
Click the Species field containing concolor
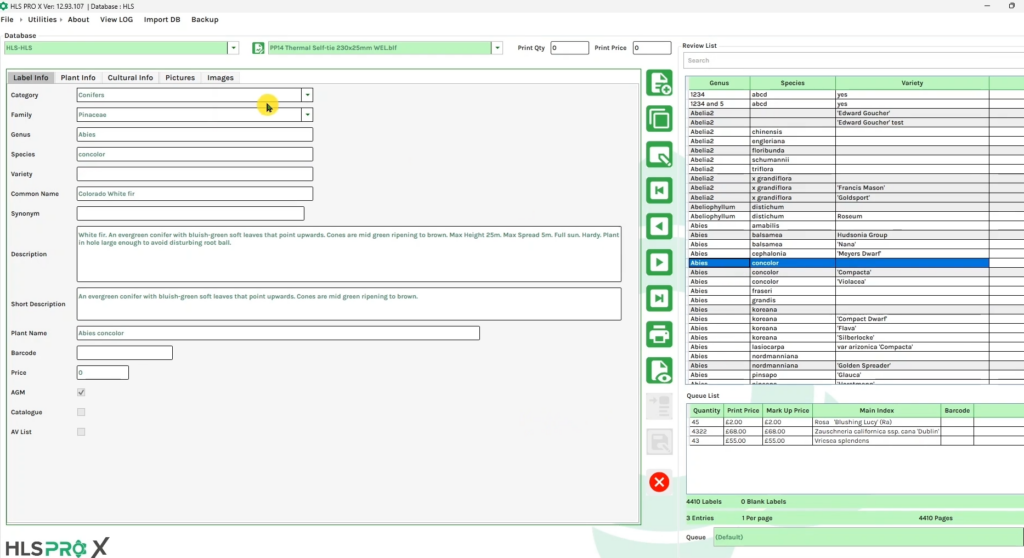[x=195, y=154]
